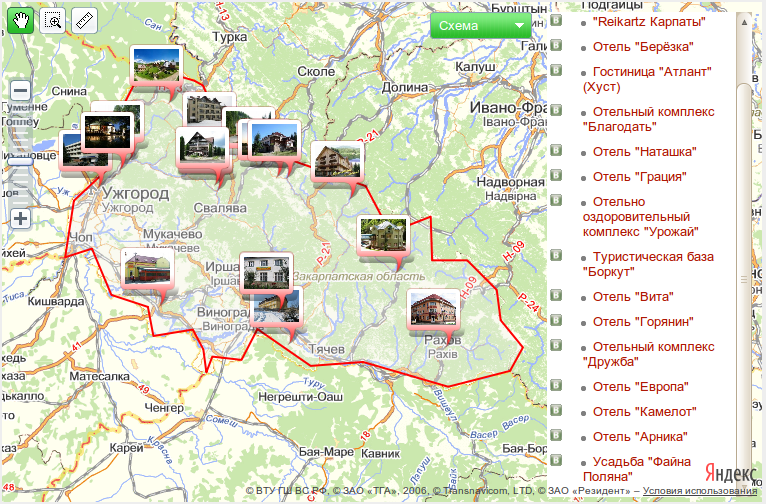Select the hand pan tool
The height and width of the screenshot is (504, 766).
pos(21,21)
